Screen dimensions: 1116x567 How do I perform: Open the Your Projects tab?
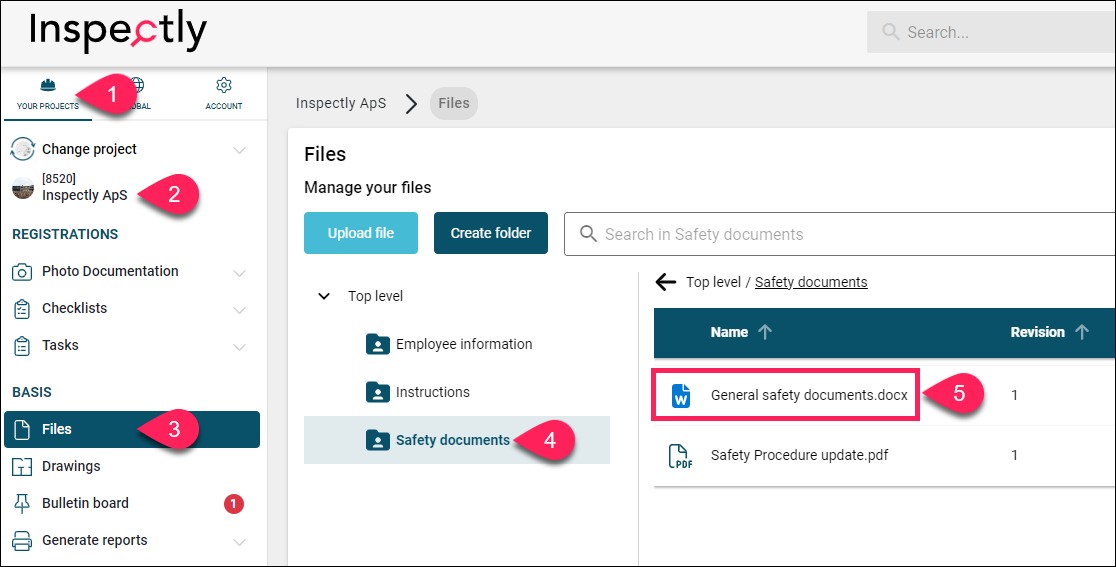(x=48, y=95)
